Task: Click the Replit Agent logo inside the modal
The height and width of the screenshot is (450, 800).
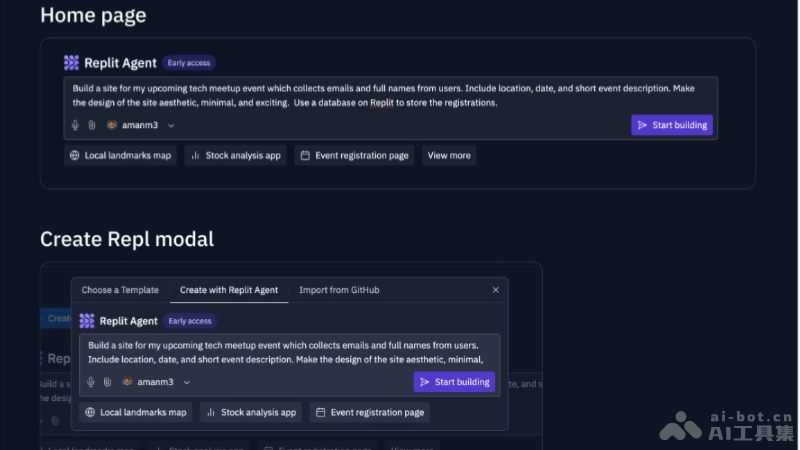Action: click(87, 321)
